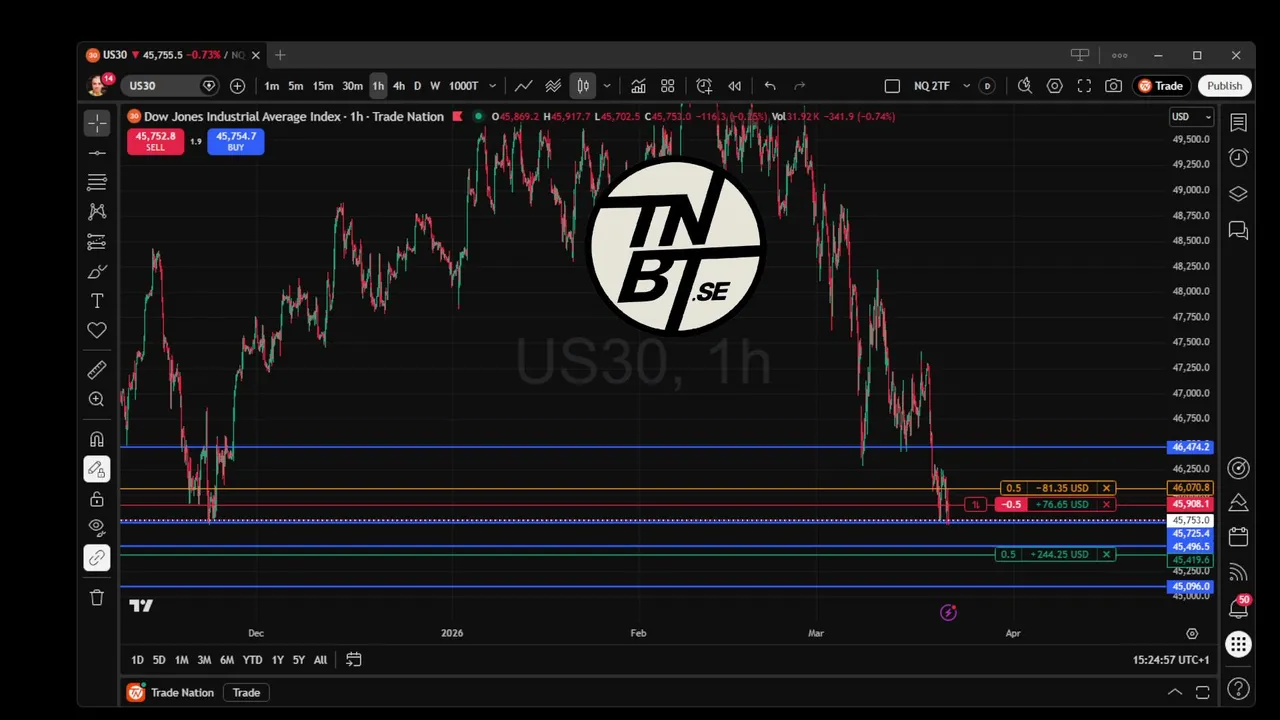
Task: Expand the chart style dropdown arrow
Action: [607, 86]
